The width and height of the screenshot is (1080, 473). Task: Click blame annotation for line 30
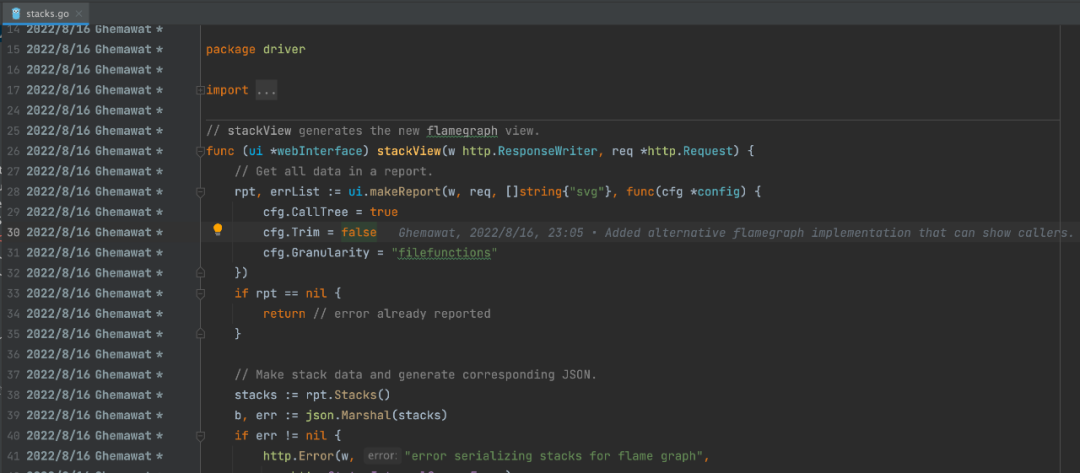[x=94, y=232]
